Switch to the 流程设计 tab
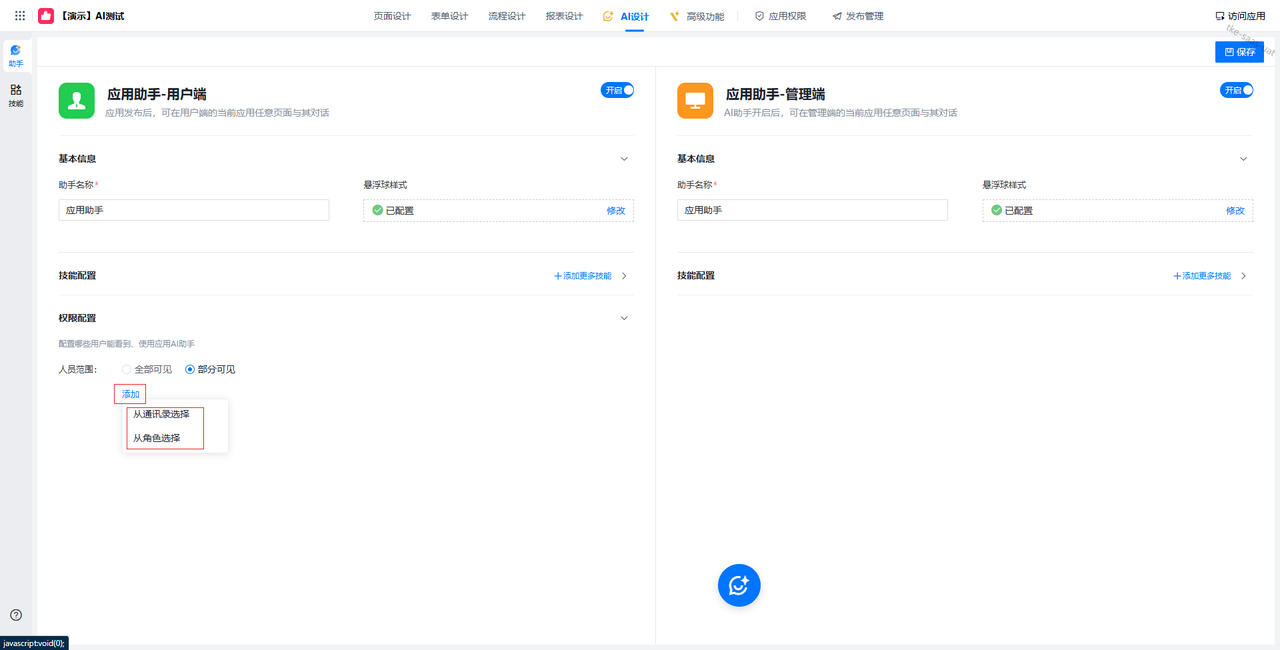Viewport: 1280px width, 650px height. click(x=506, y=16)
